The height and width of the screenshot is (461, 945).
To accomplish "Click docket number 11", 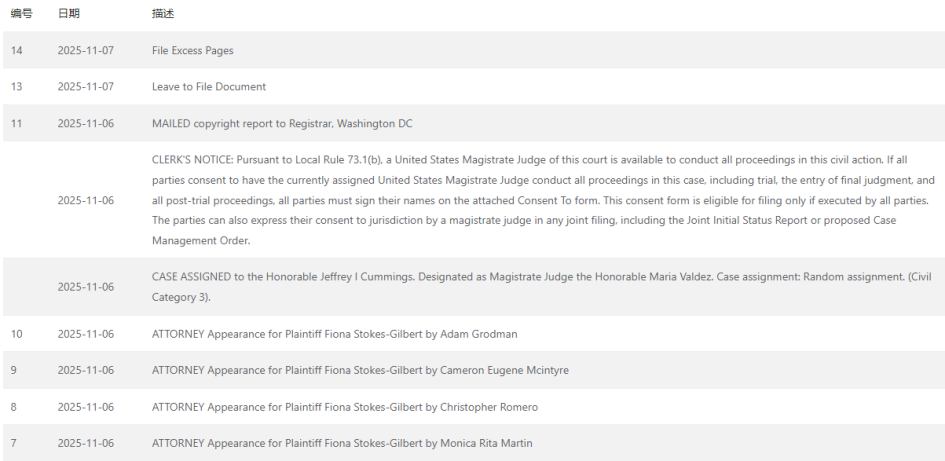I will point(16,124).
